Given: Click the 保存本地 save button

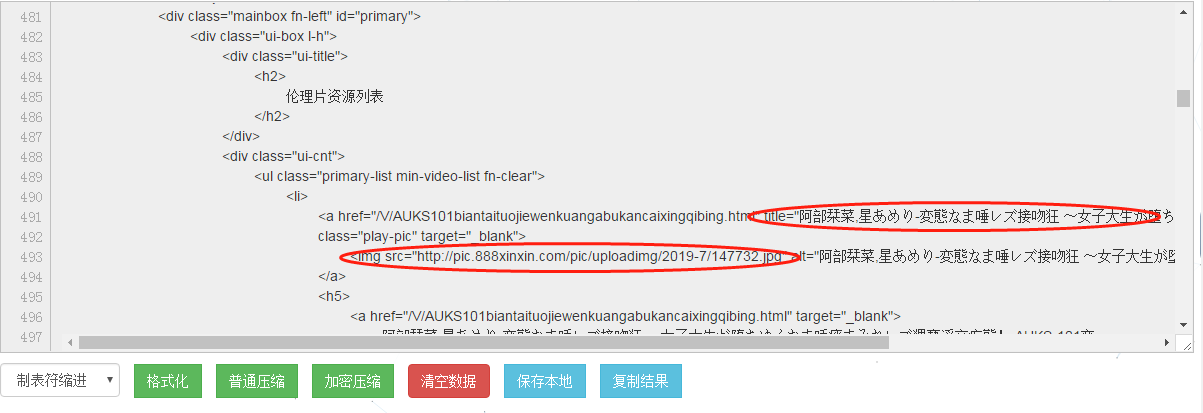Looking at the screenshot, I should (545, 381).
